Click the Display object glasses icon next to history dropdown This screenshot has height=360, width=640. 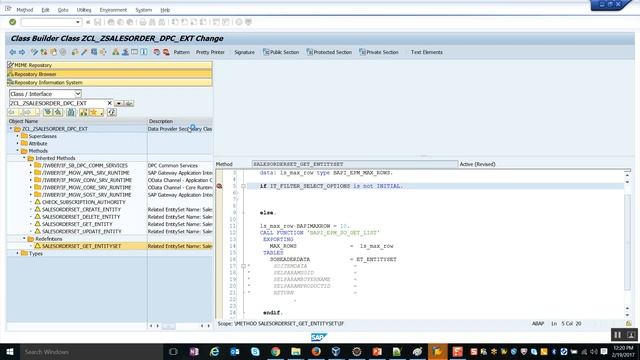[x=129, y=104]
